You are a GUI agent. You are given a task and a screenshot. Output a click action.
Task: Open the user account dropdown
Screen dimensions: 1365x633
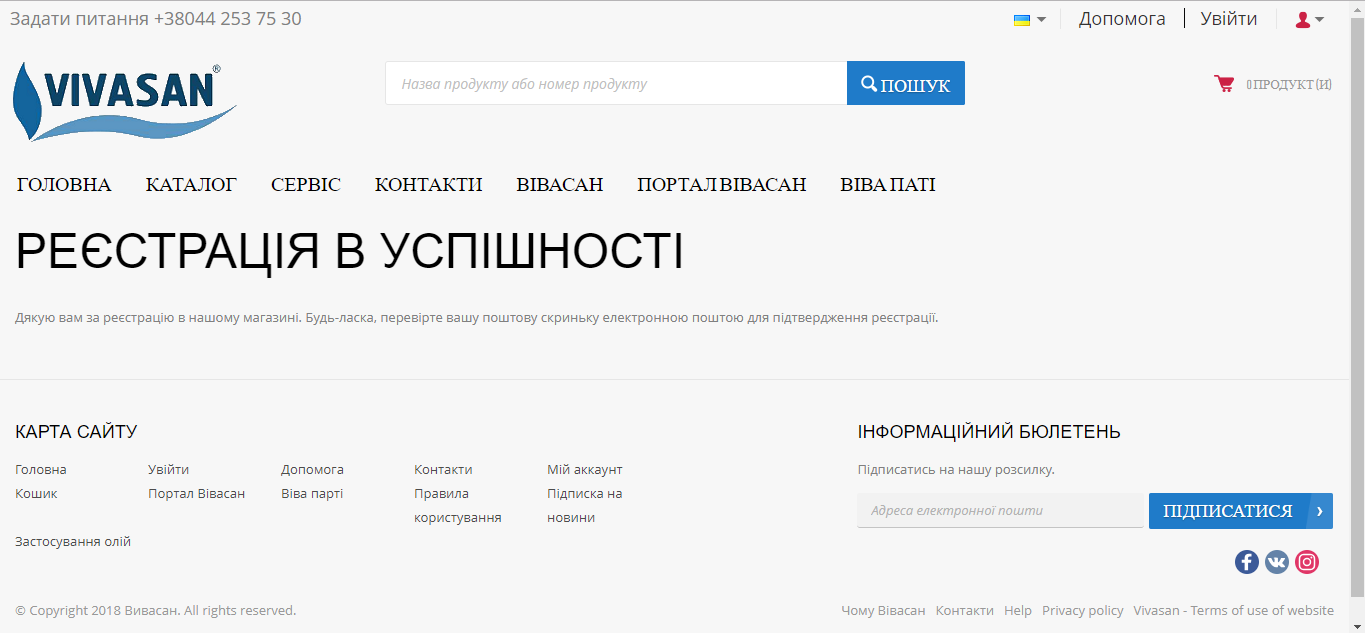click(1309, 20)
